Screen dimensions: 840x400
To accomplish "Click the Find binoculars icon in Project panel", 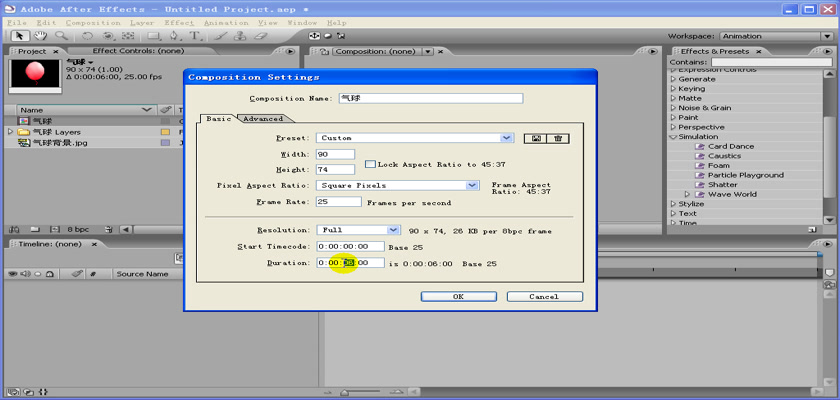I will pos(14,230).
